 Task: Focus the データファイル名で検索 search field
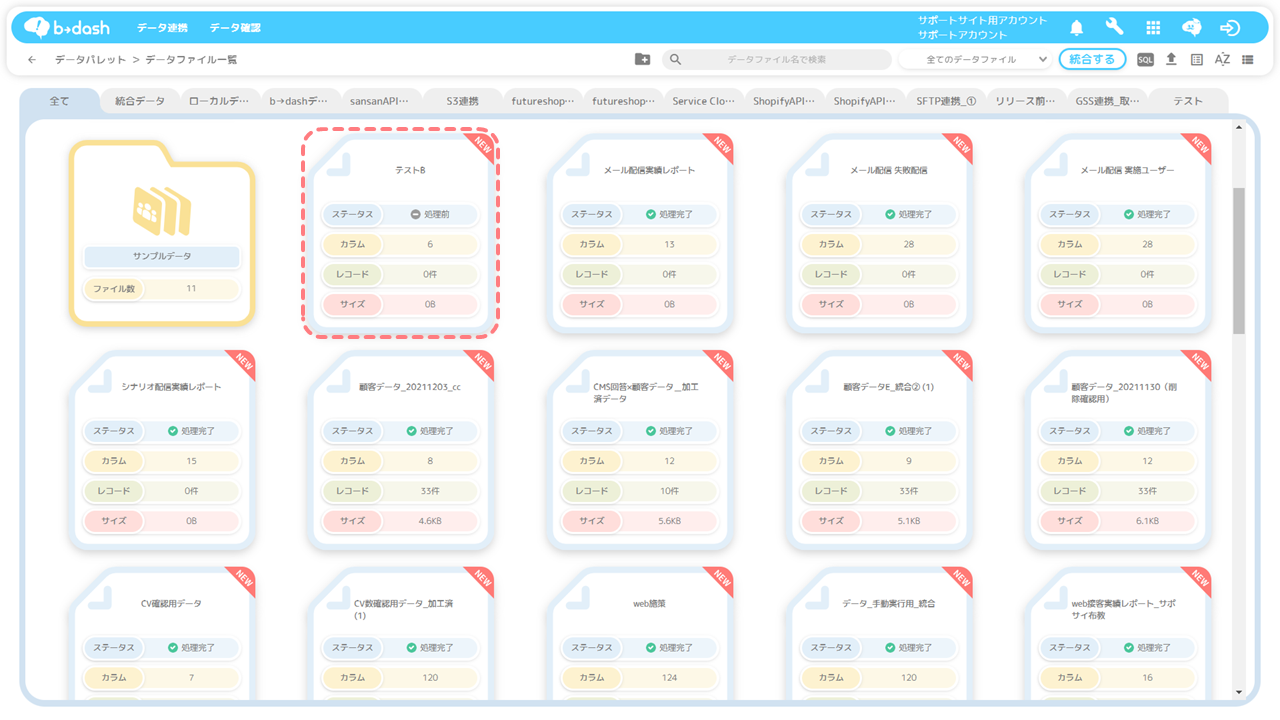click(x=777, y=60)
